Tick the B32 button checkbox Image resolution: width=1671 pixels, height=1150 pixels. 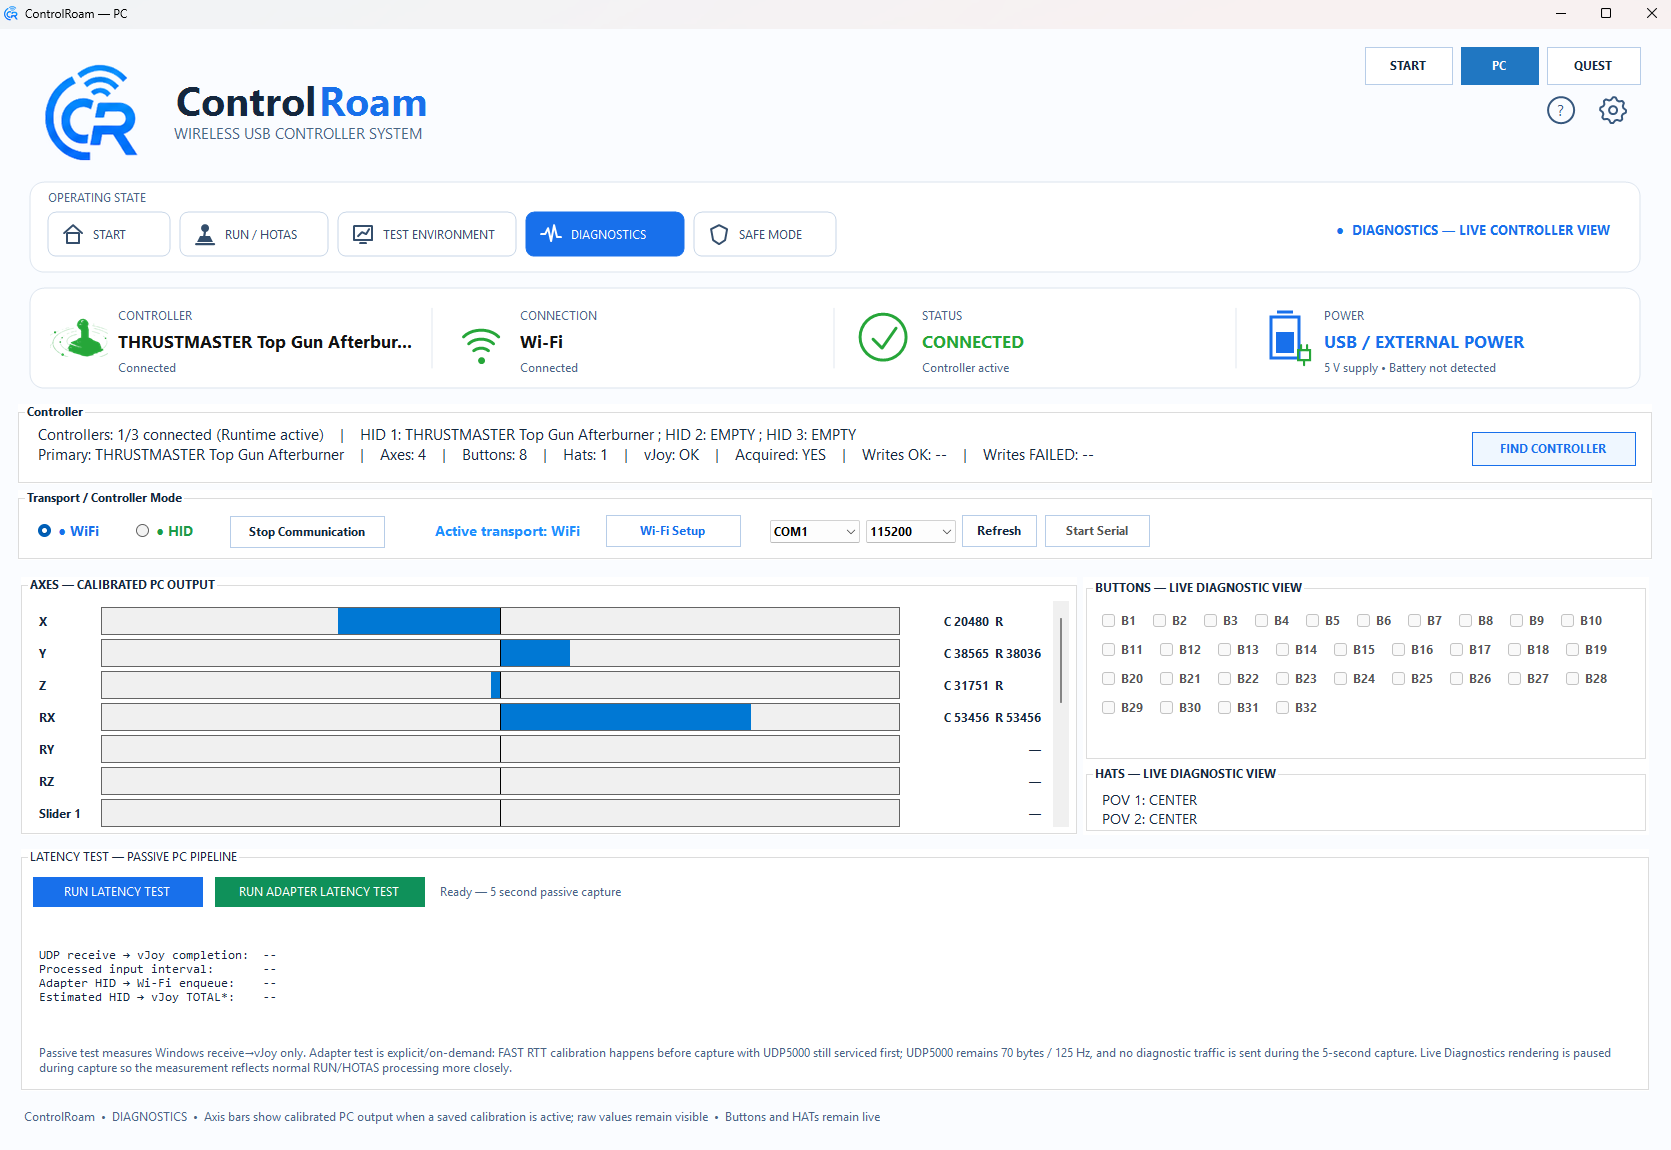click(1282, 708)
